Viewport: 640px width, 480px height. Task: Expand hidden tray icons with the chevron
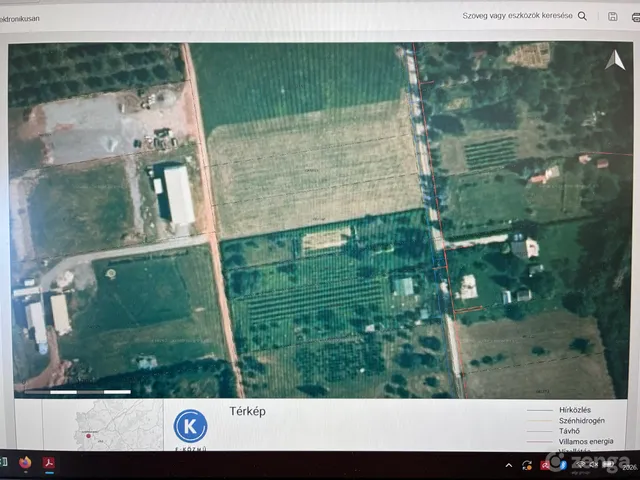[x=509, y=465]
